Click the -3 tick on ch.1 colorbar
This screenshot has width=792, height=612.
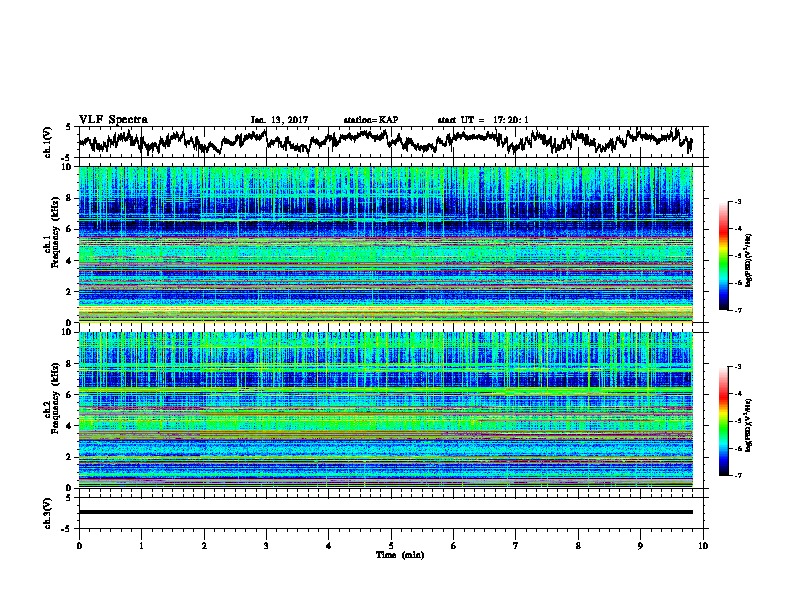pos(737,202)
